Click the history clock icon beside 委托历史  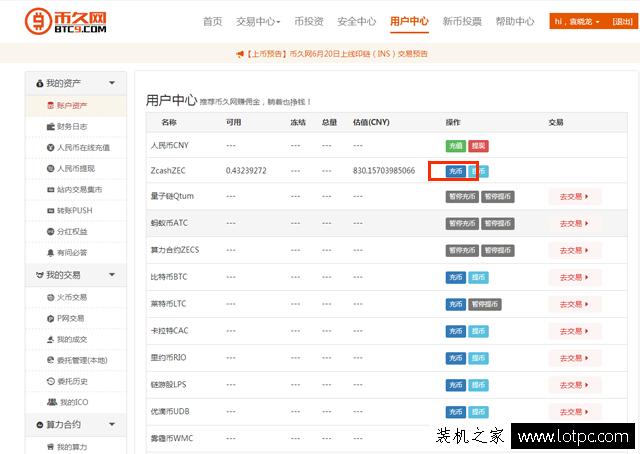(x=51, y=381)
